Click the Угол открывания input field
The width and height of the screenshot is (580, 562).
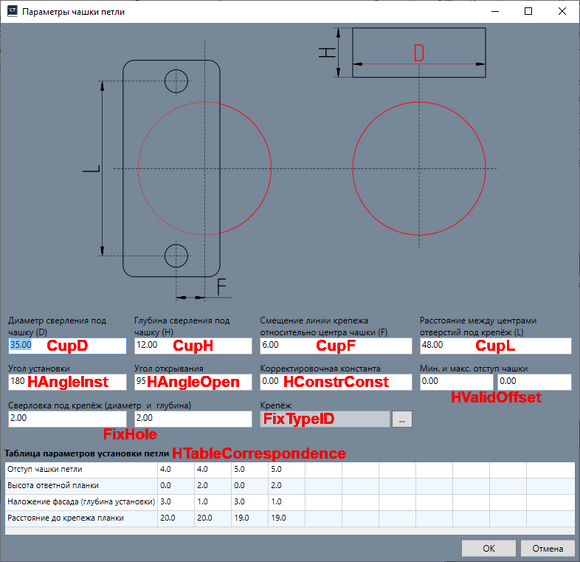[x=193, y=382]
